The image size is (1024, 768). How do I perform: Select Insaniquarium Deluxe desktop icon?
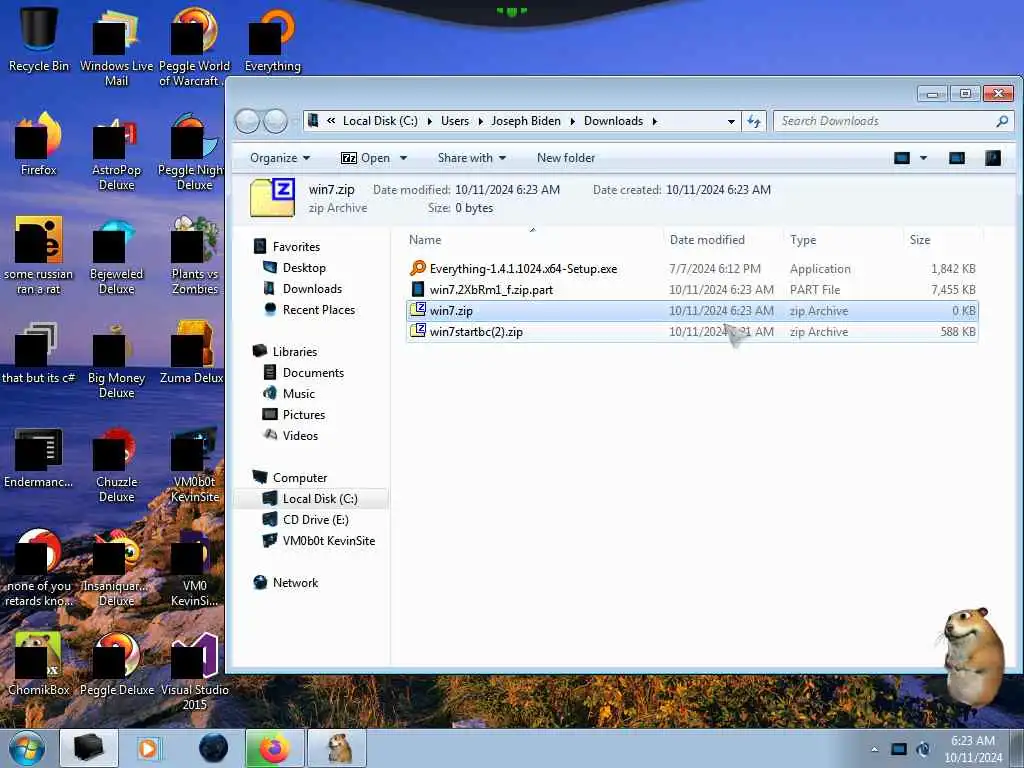point(116,568)
